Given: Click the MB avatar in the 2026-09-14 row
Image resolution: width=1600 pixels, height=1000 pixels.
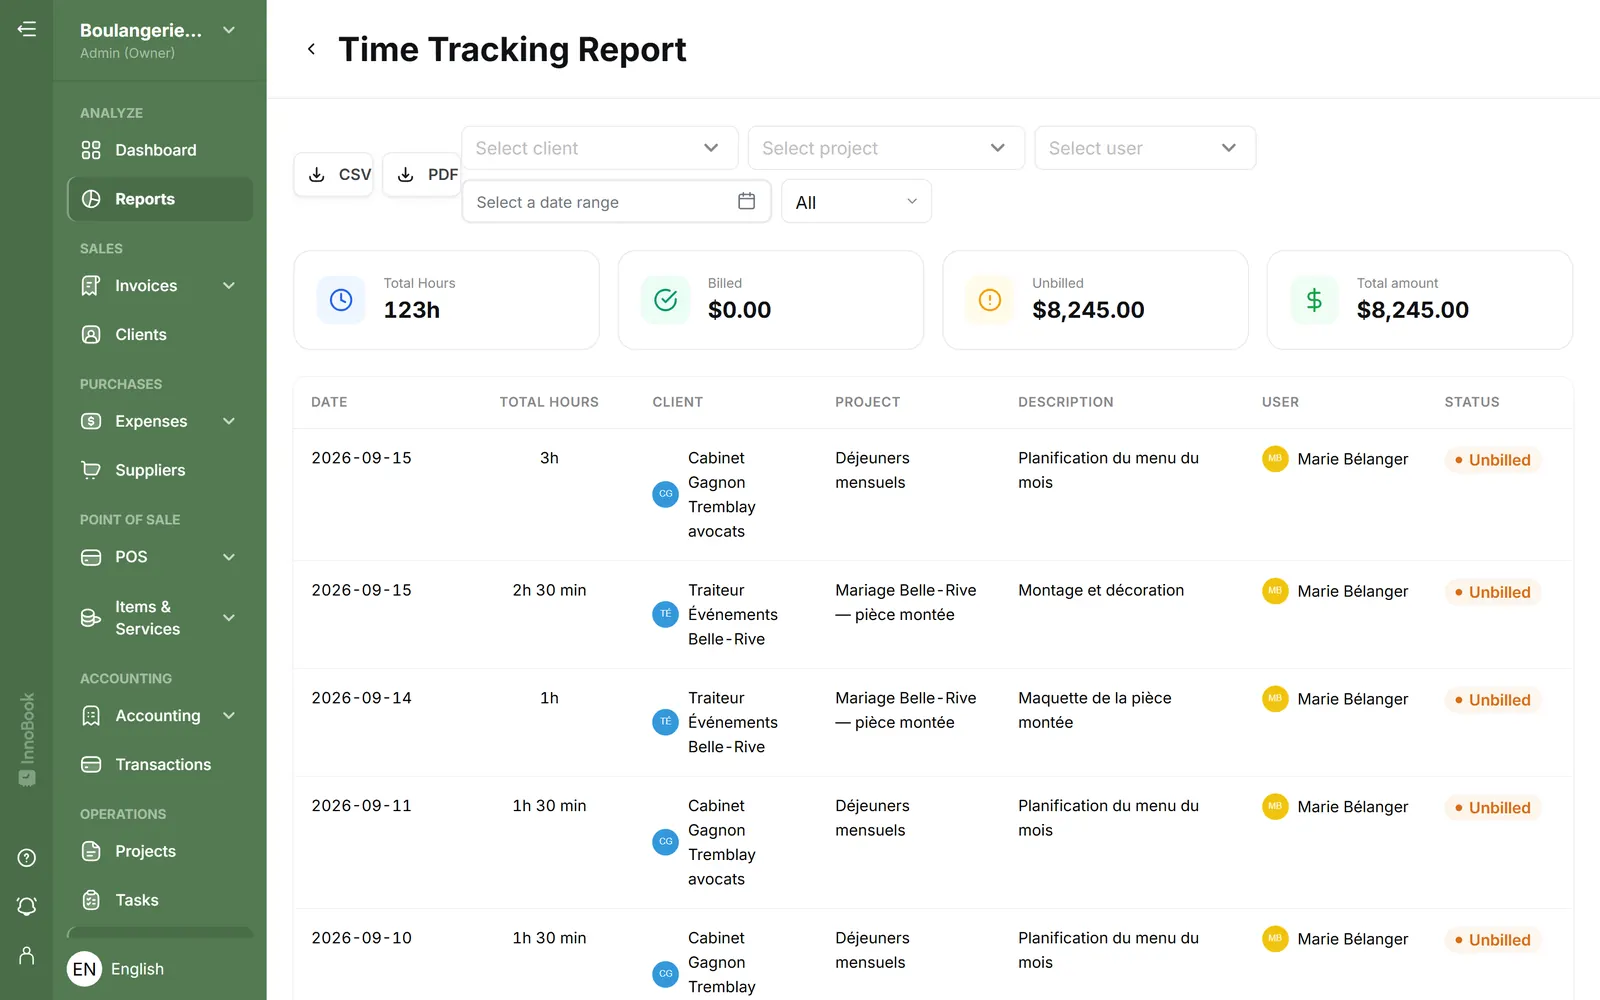Looking at the screenshot, I should pyautogui.click(x=1275, y=698).
